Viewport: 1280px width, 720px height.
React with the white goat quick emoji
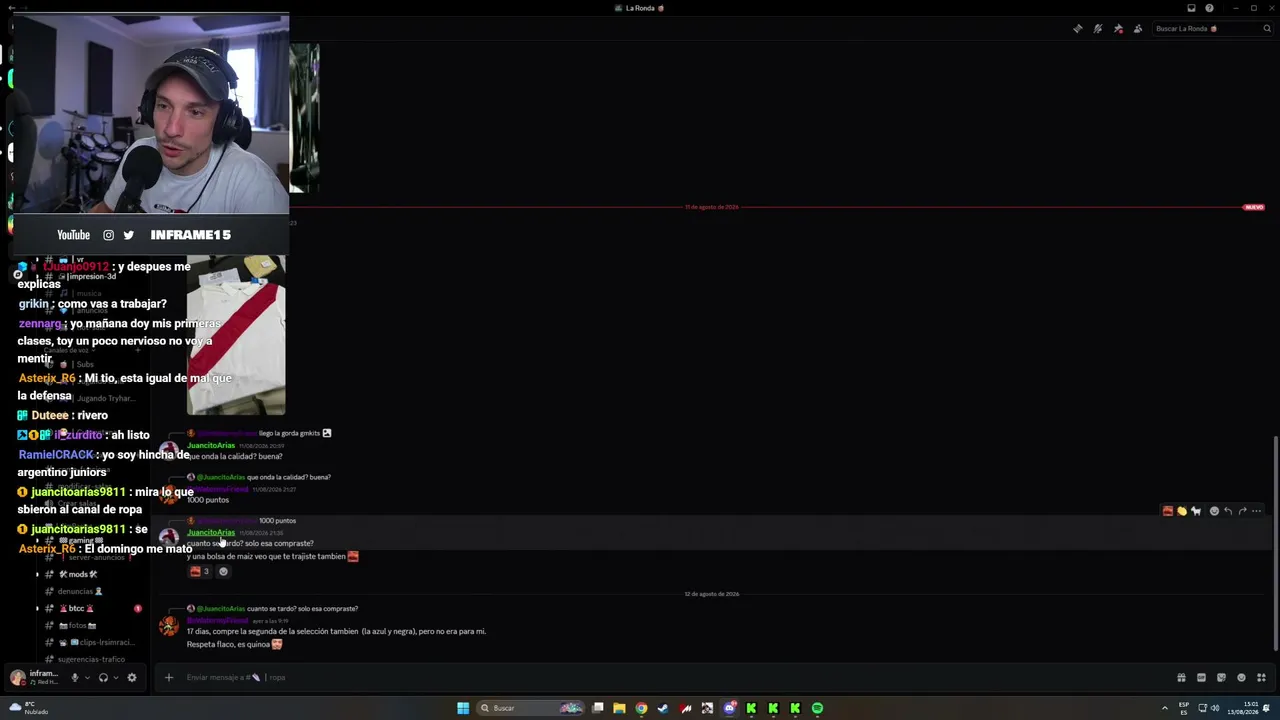click(1195, 511)
